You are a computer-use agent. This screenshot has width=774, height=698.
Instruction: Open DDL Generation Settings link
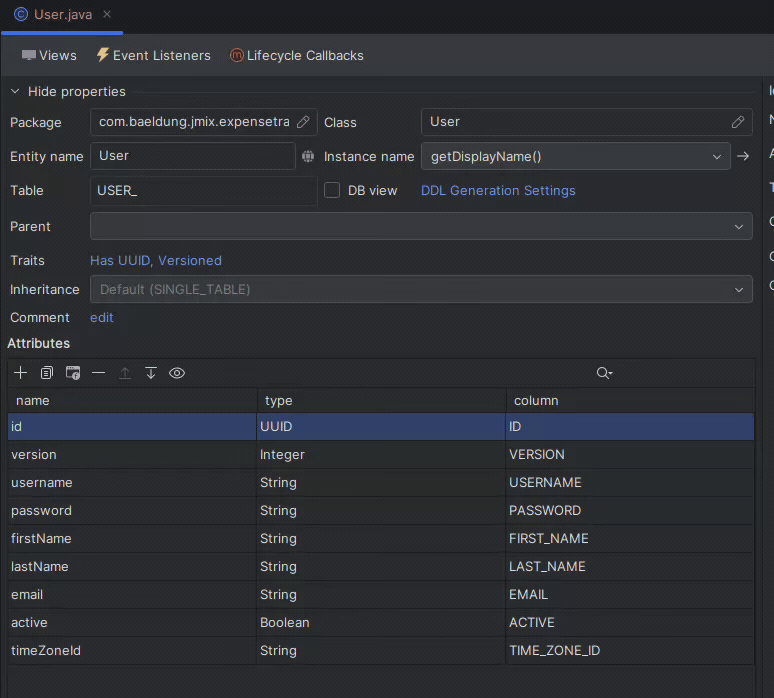tap(498, 190)
